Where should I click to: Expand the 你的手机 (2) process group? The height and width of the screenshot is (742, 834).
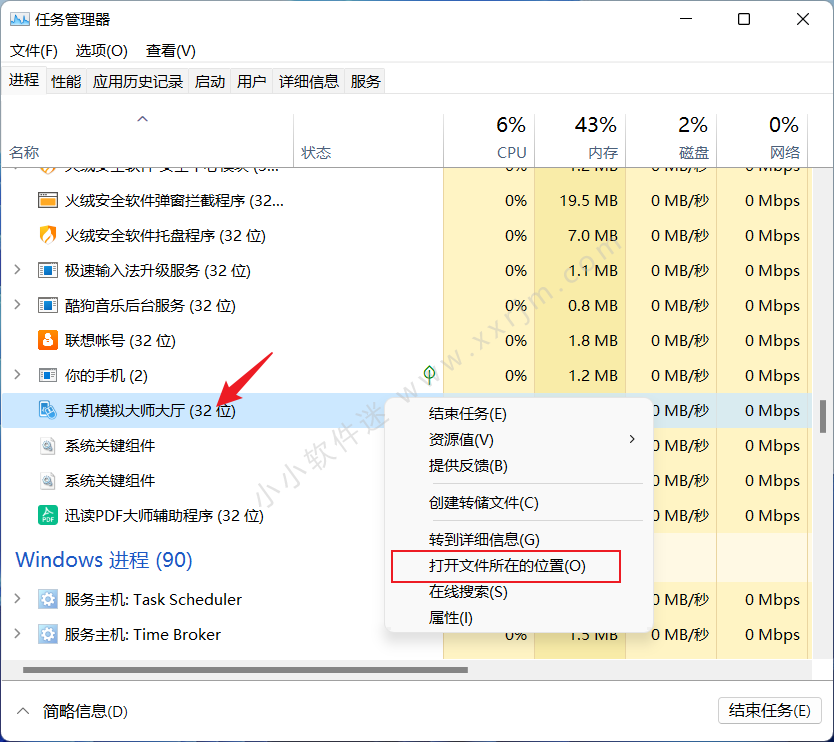pos(18,374)
